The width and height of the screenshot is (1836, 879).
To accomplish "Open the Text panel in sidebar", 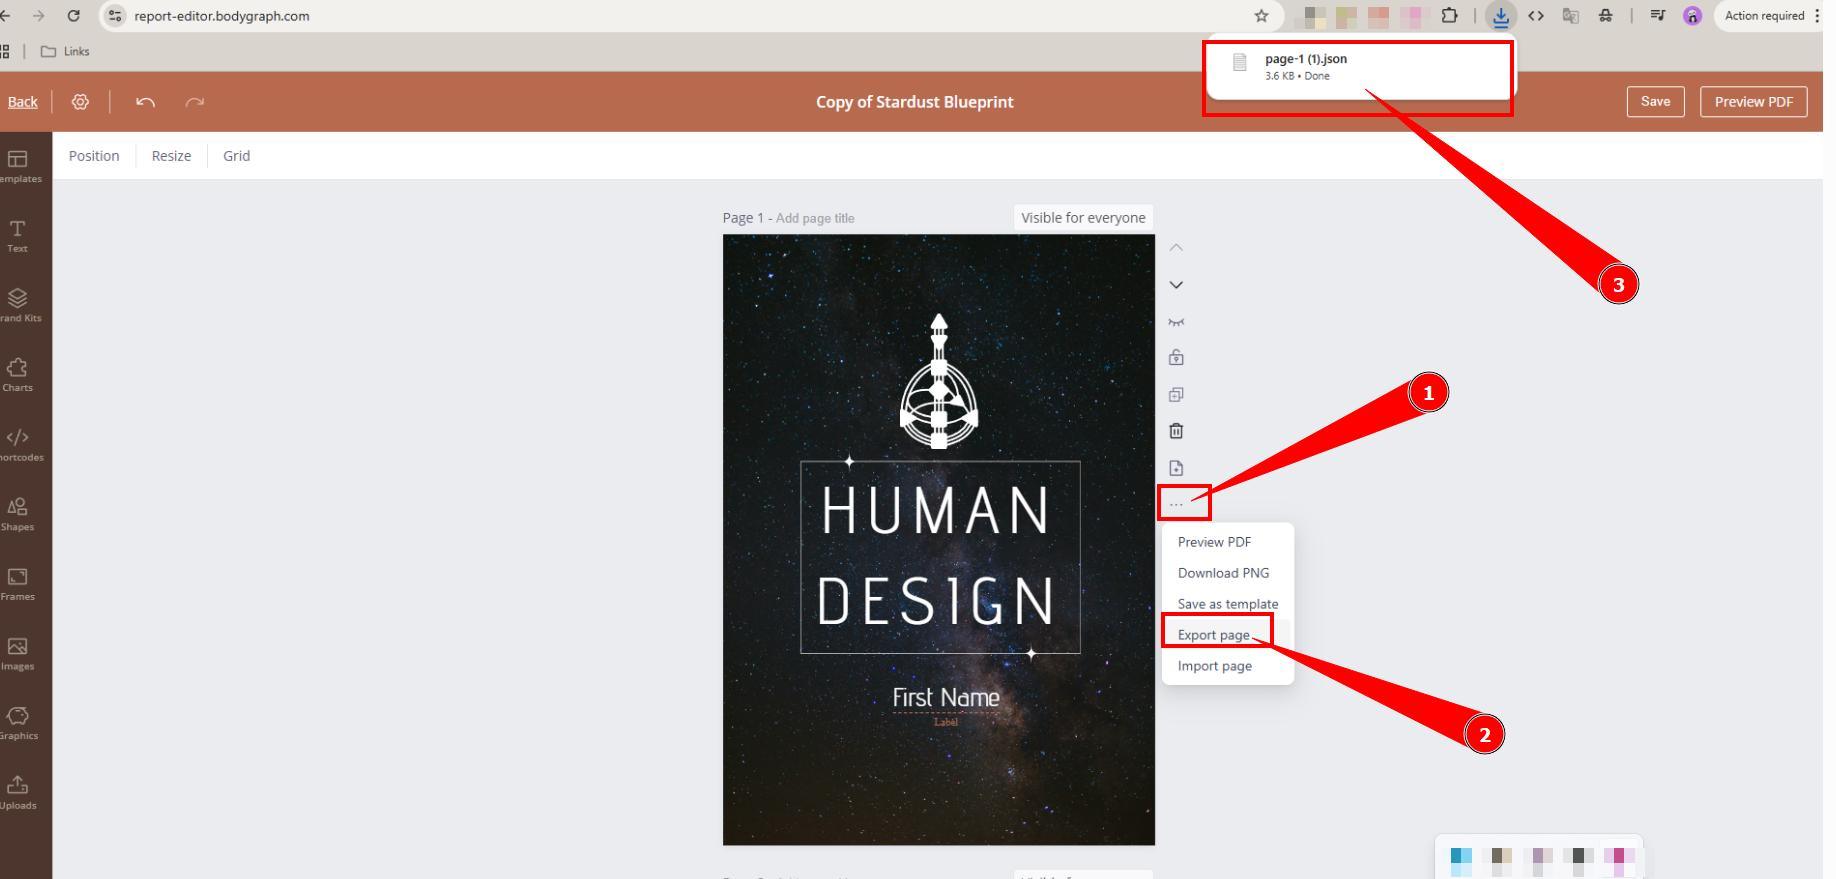I will 17,236.
